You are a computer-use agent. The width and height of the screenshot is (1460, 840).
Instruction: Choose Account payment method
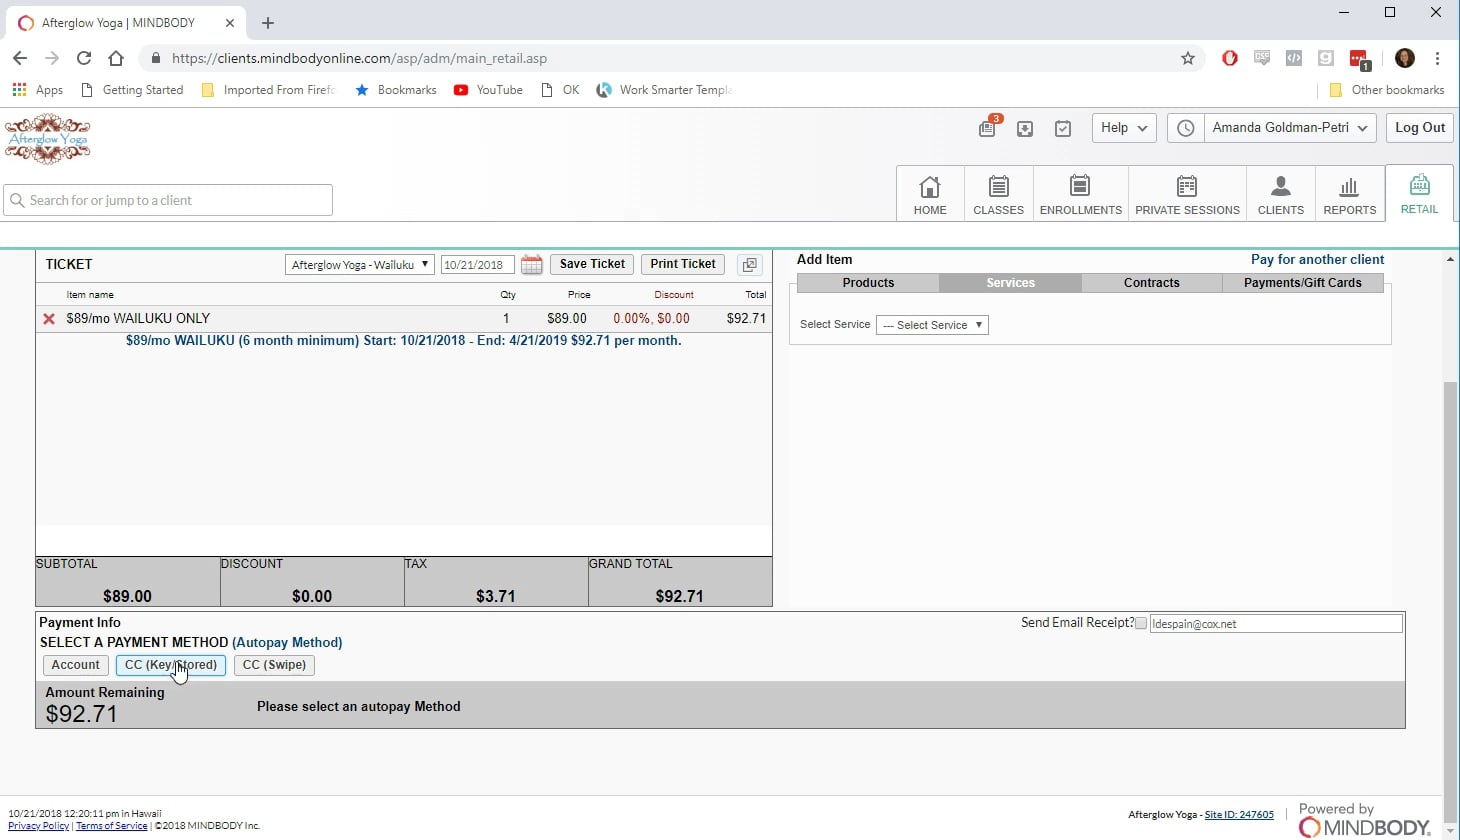point(76,665)
